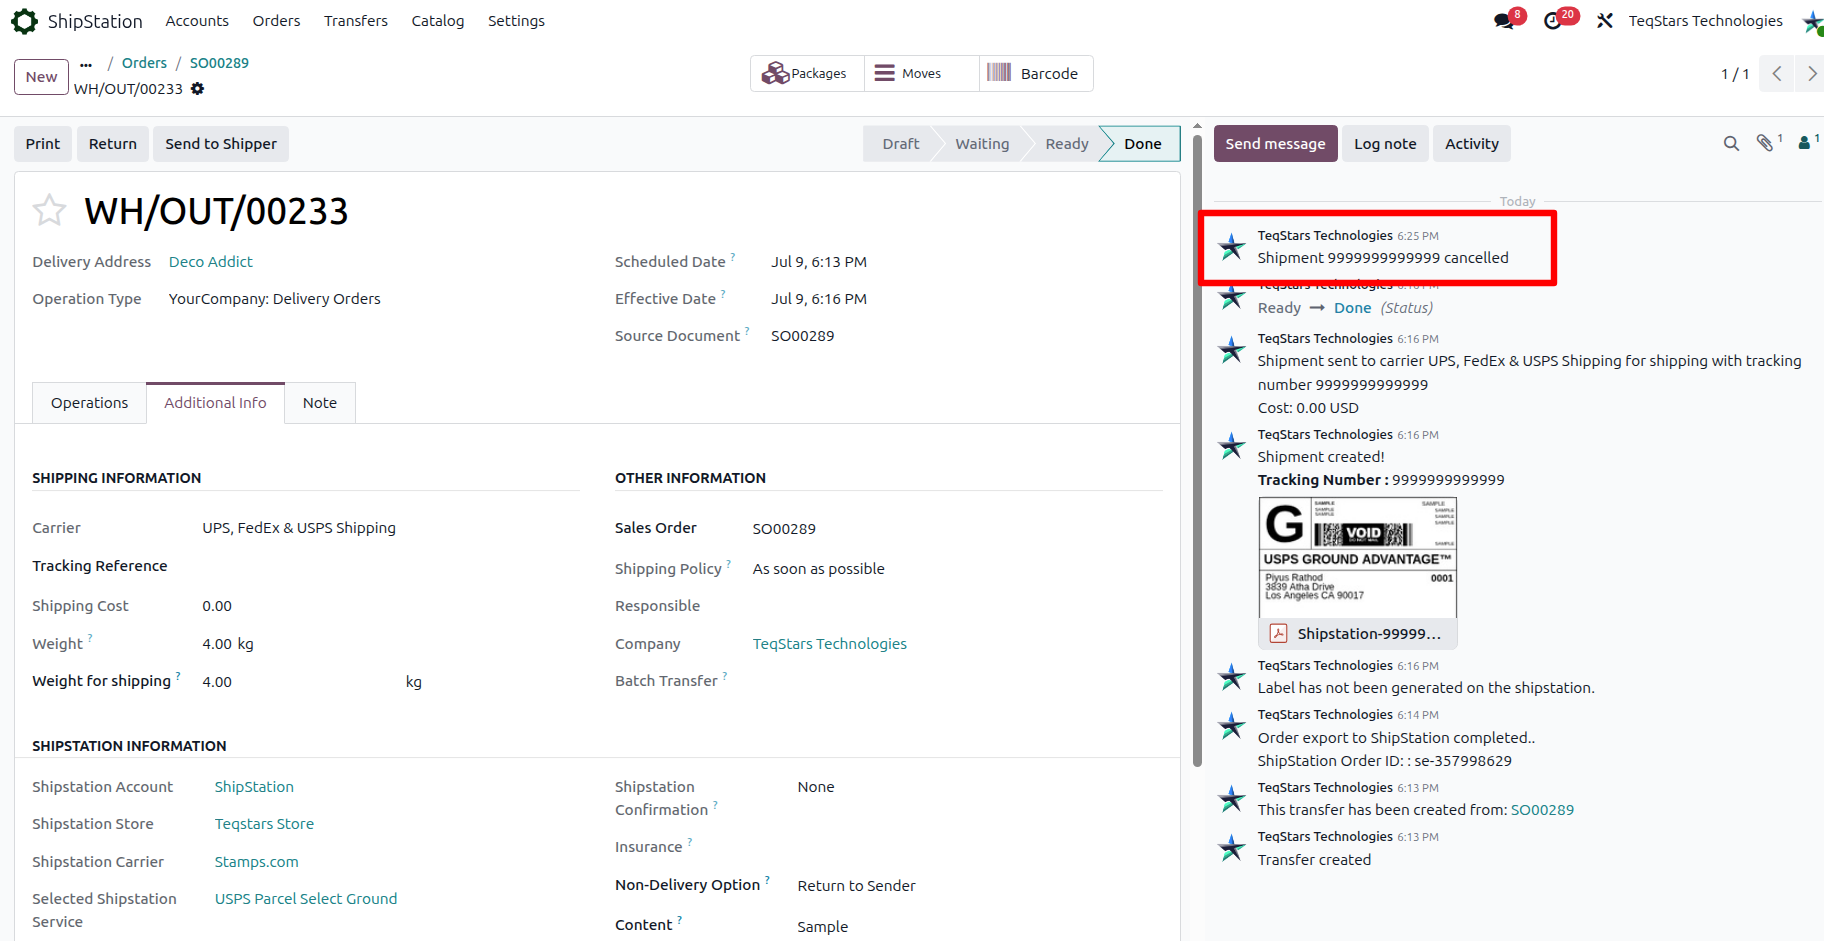
Task: Open SO00289 breadcrumb link
Action: click(219, 63)
